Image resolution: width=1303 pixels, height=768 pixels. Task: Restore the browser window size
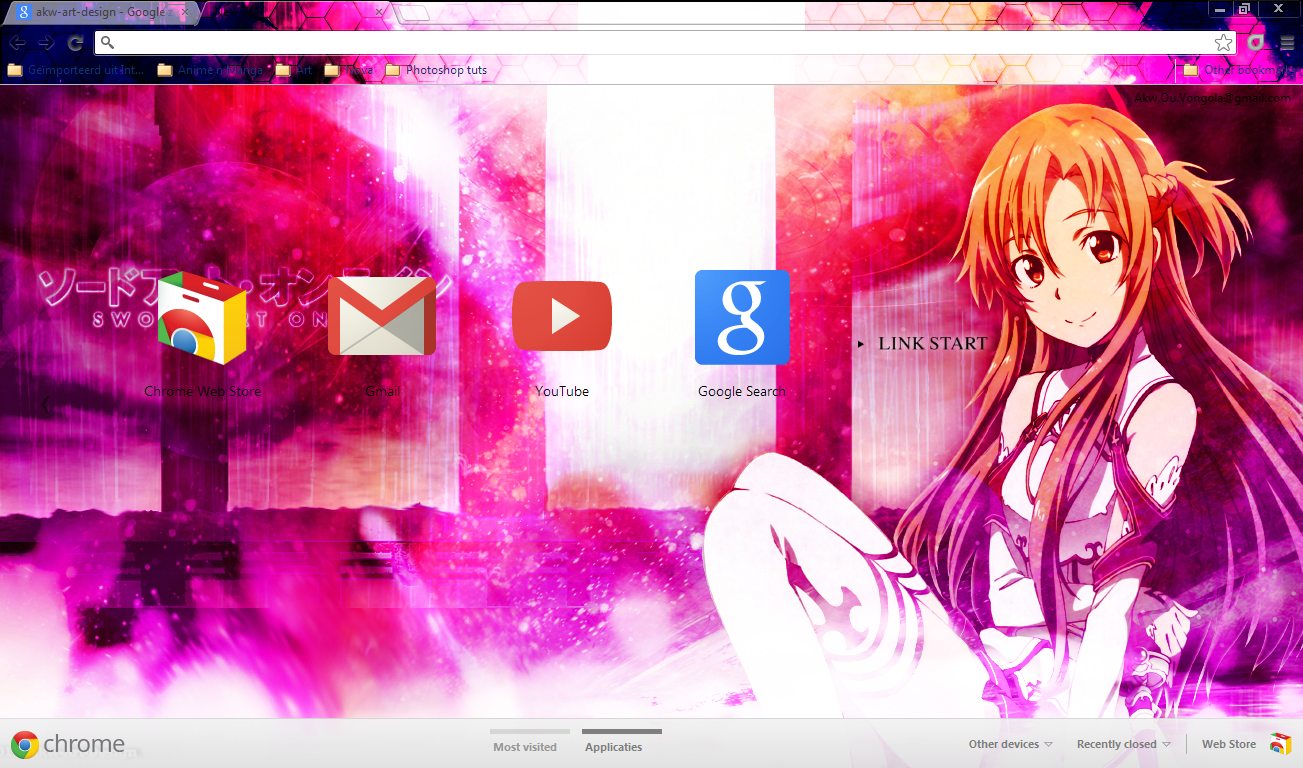pos(1243,8)
